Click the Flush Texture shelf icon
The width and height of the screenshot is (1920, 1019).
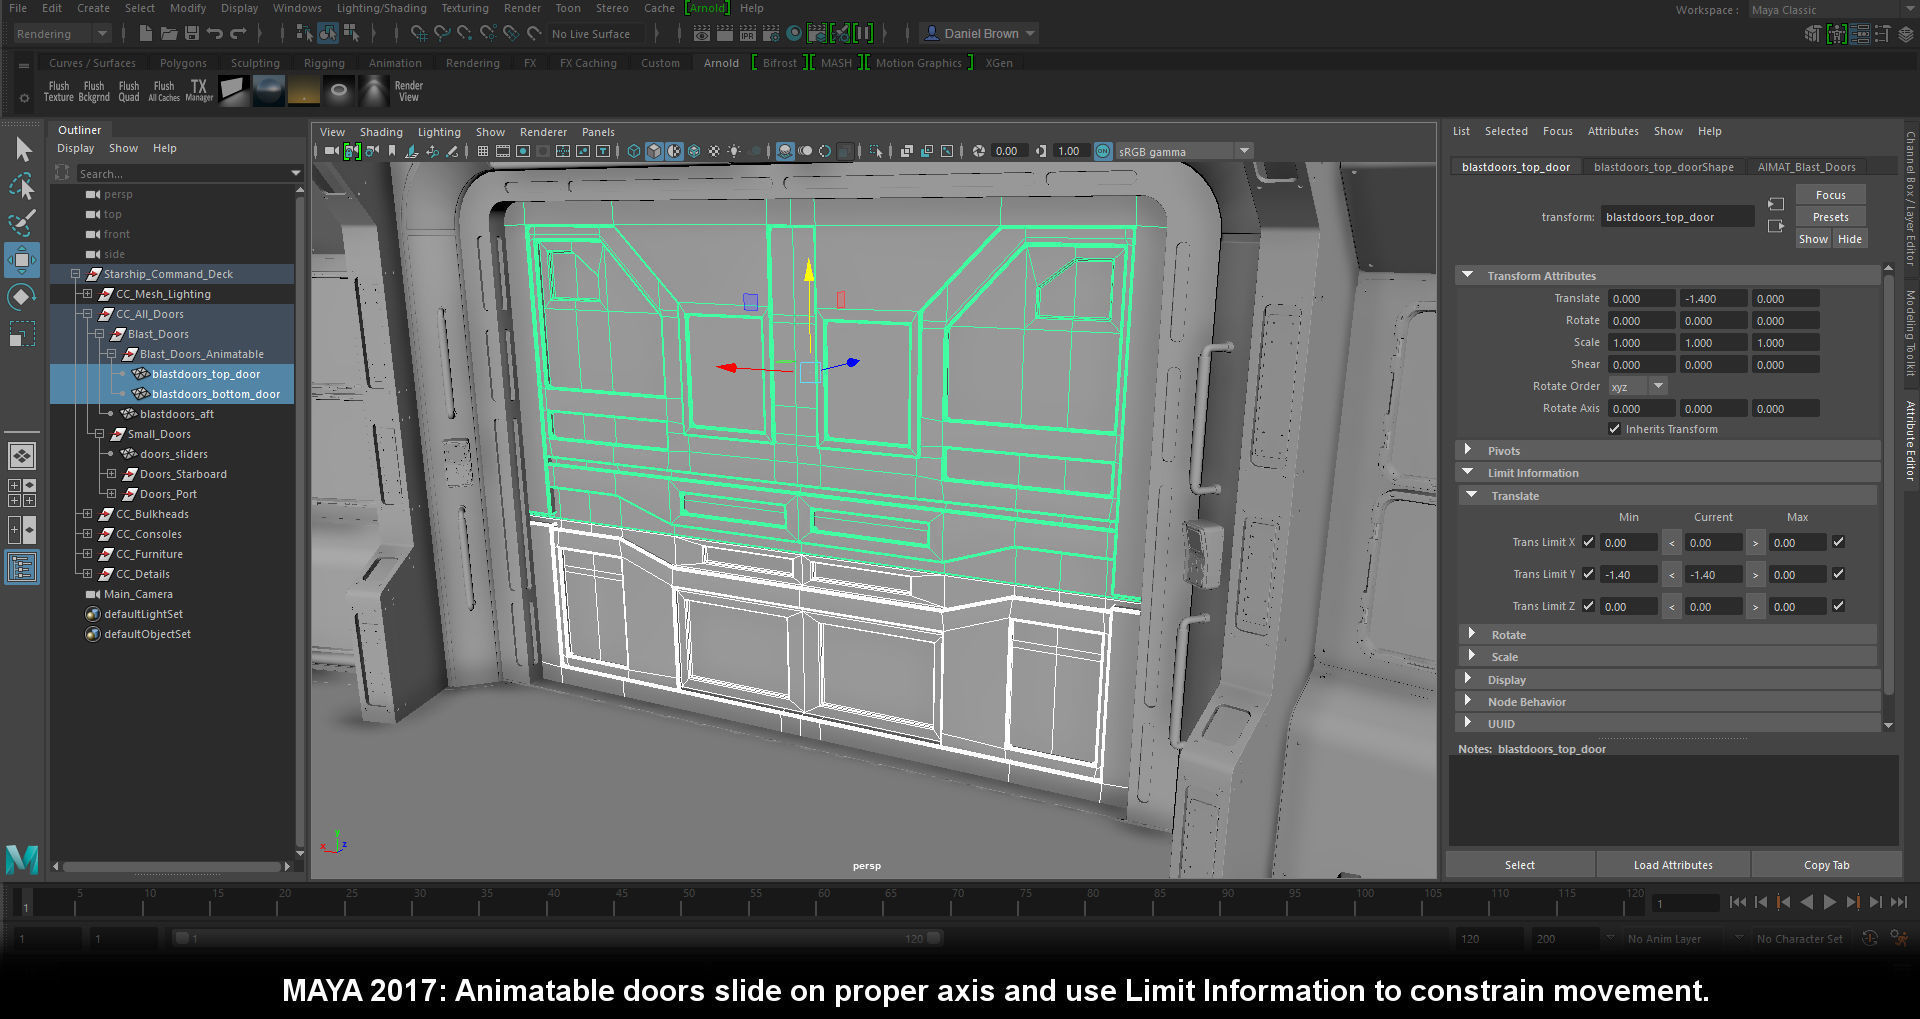point(59,92)
